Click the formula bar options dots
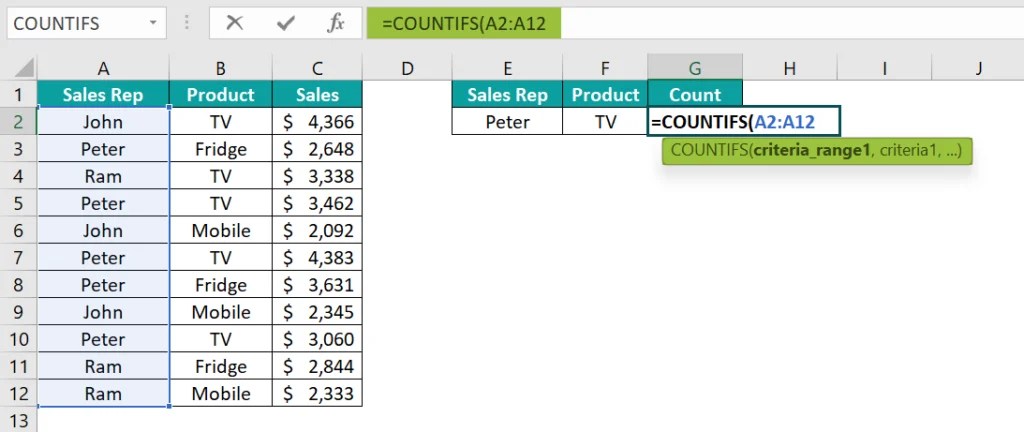The image size is (1024, 432). (188, 23)
